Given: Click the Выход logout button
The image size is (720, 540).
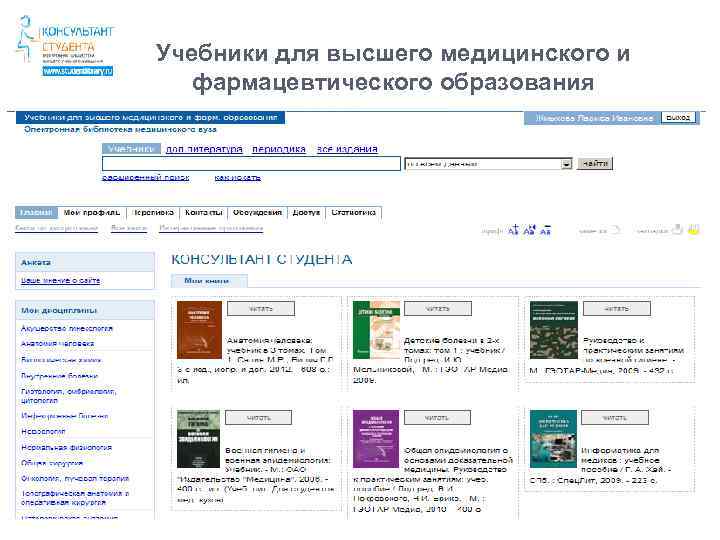Looking at the screenshot, I should coord(678,118).
